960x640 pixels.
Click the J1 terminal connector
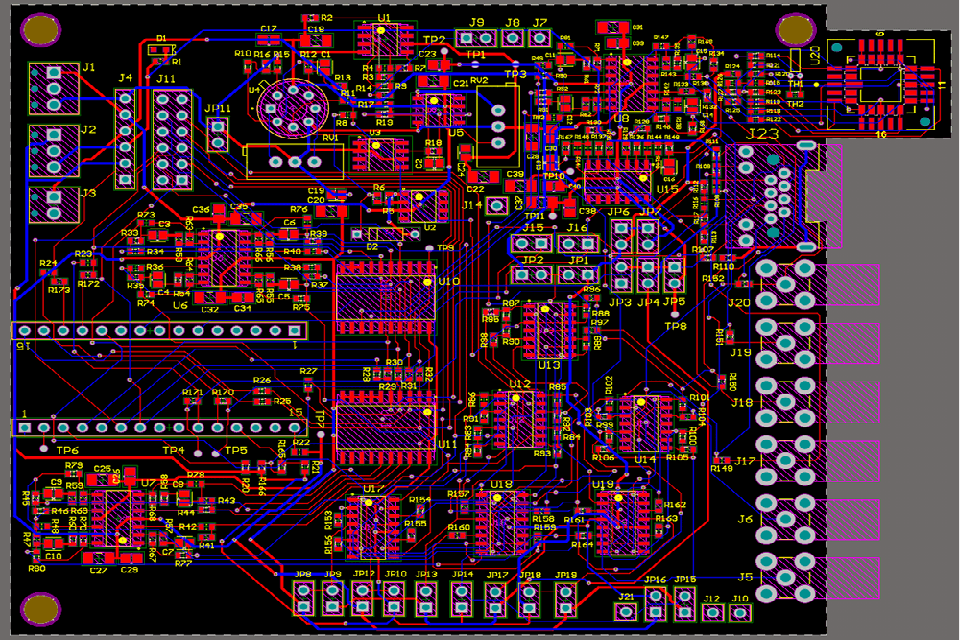click(x=54, y=88)
